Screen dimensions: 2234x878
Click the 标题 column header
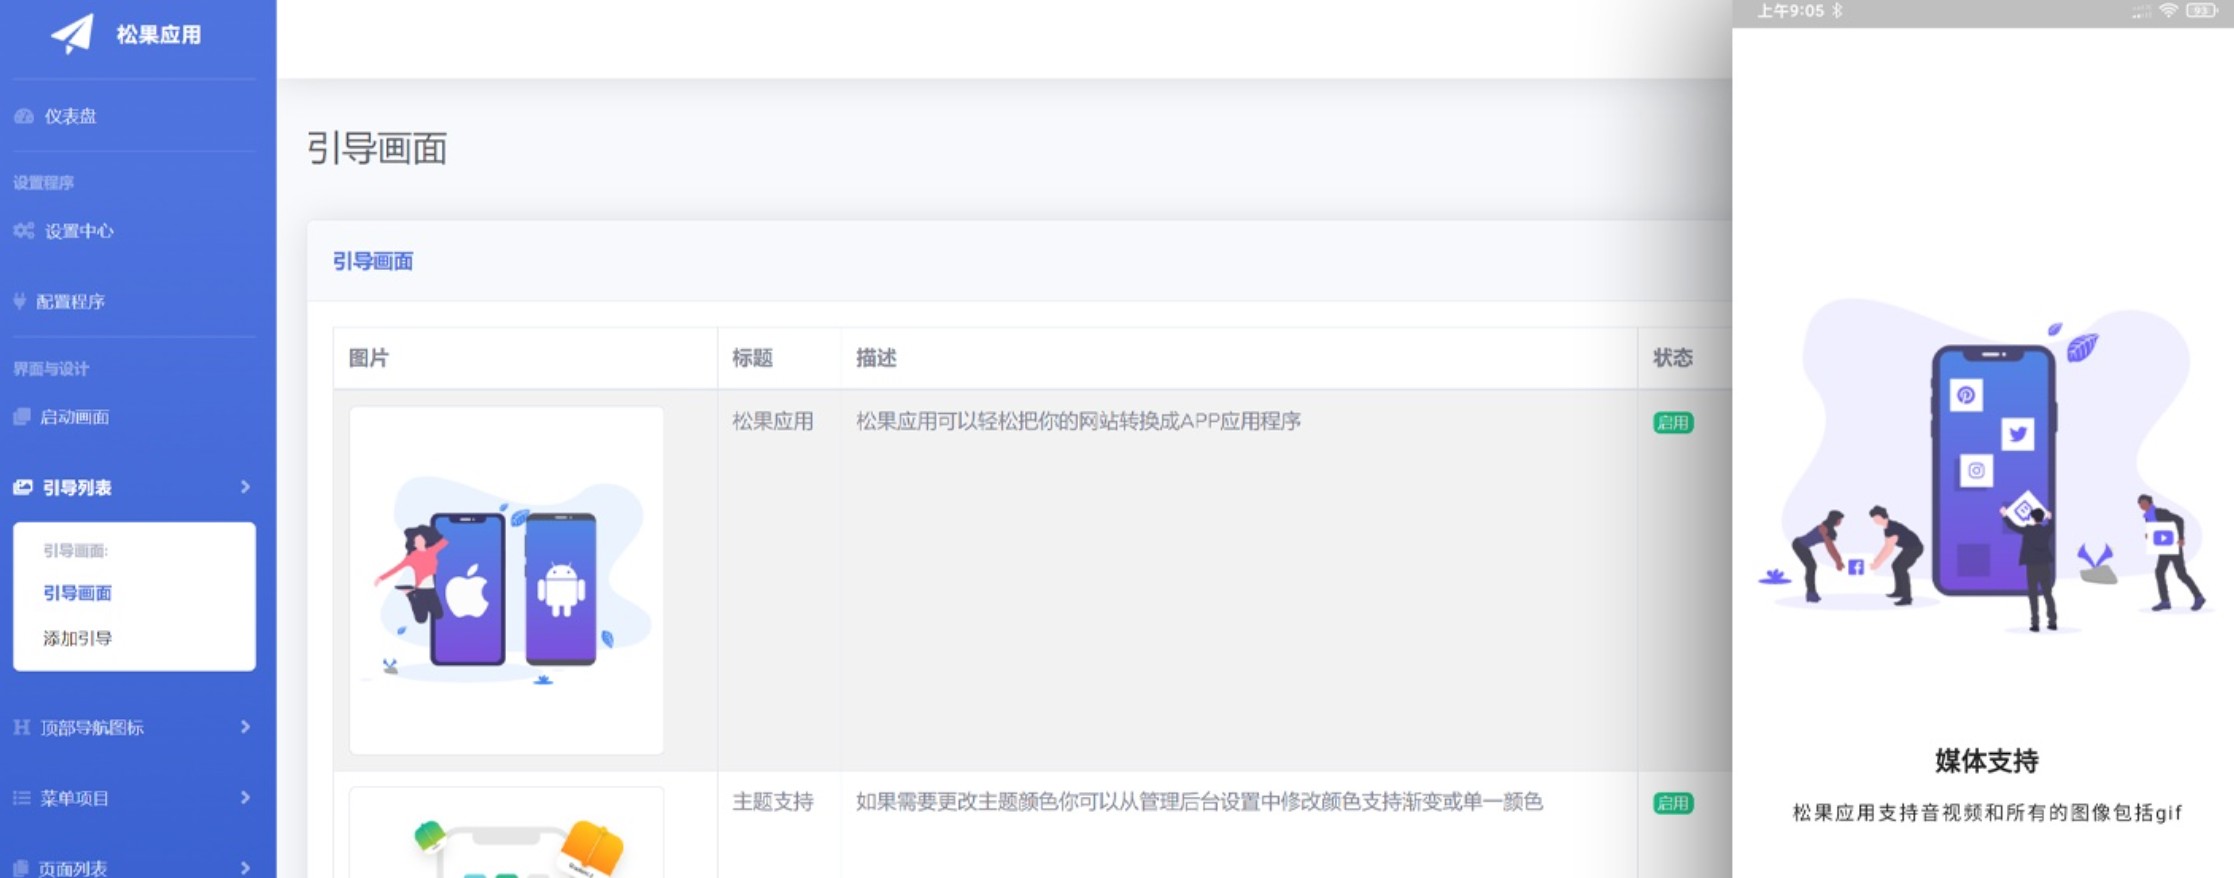tap(752, 358)
